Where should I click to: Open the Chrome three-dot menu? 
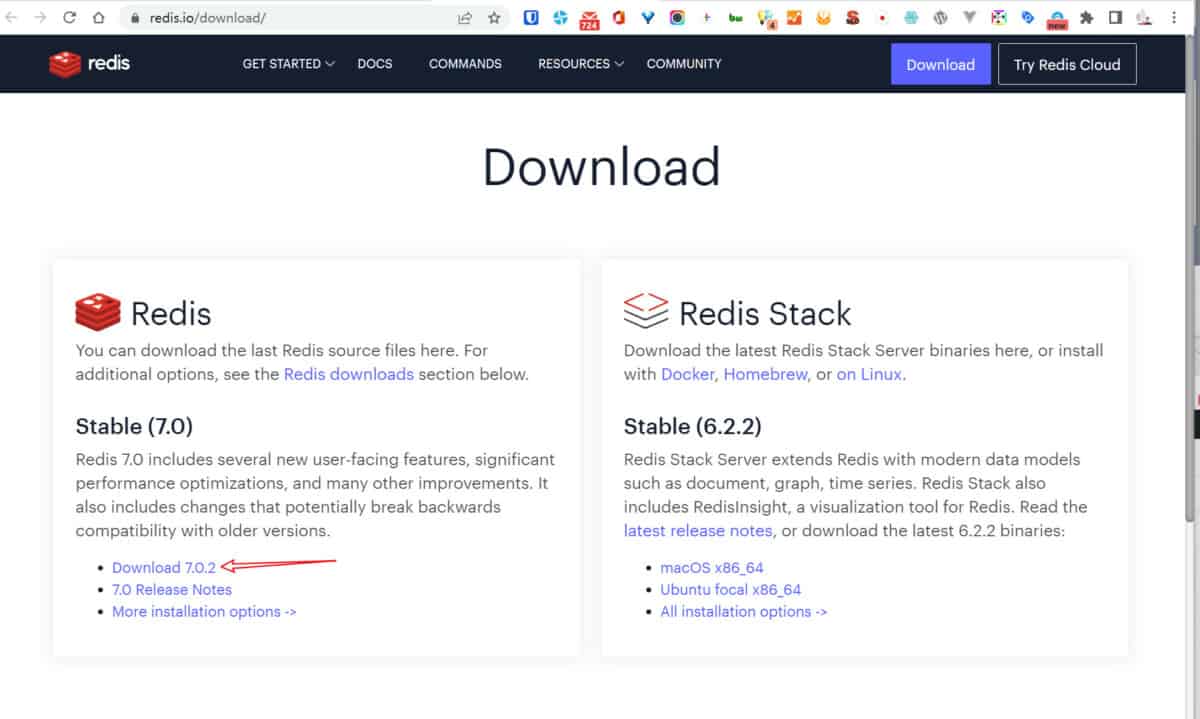point(1174,18)
